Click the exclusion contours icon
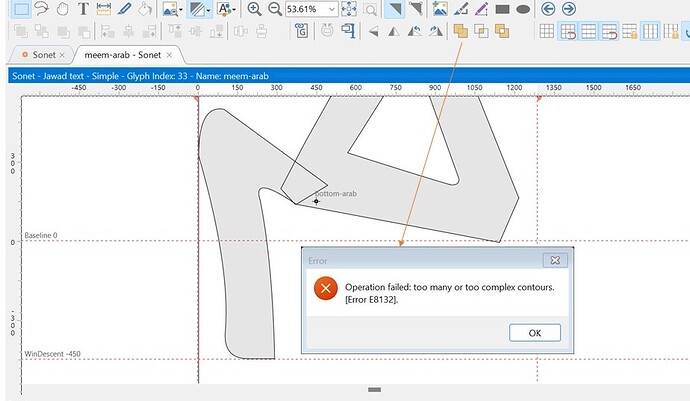 502,31
